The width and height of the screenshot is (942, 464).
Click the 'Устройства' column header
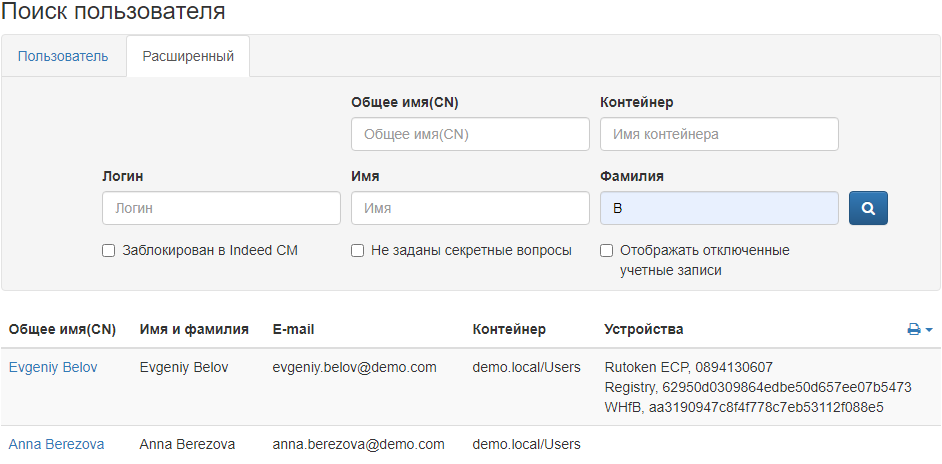pyautogui.click(x=644, y=329)
